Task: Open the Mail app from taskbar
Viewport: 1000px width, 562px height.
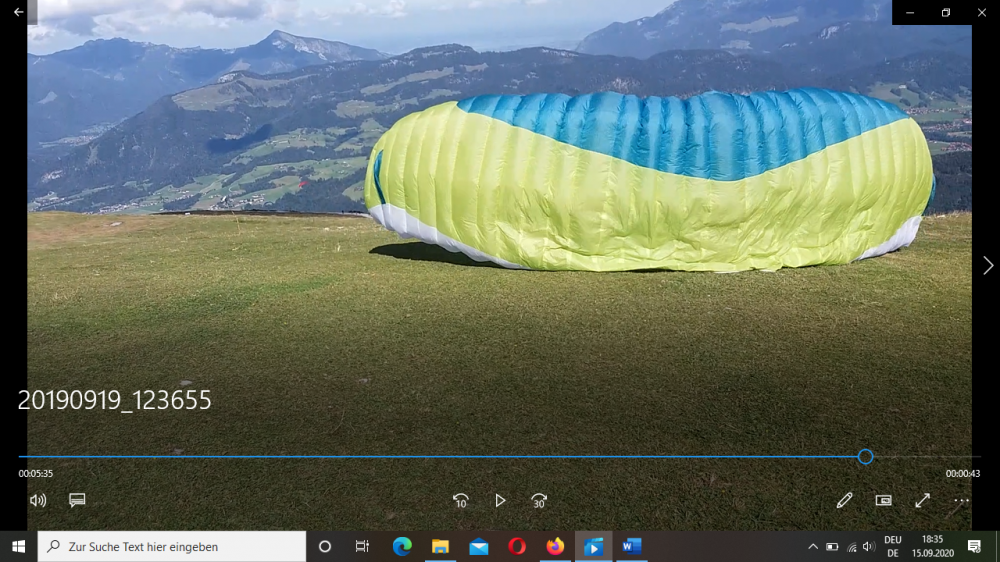Action: click(x=478, y=547)
